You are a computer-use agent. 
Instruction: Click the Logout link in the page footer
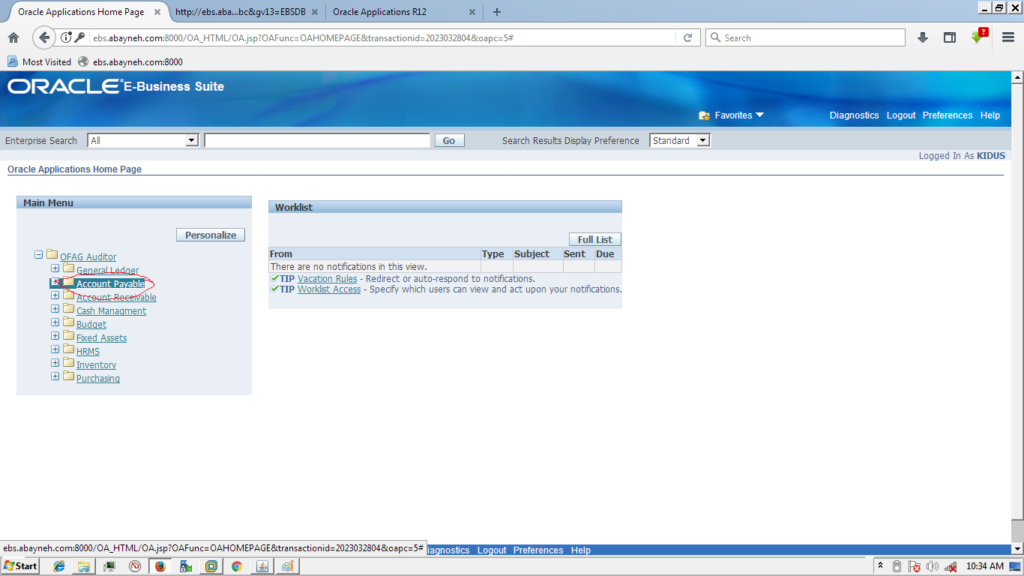pos(492,551)
